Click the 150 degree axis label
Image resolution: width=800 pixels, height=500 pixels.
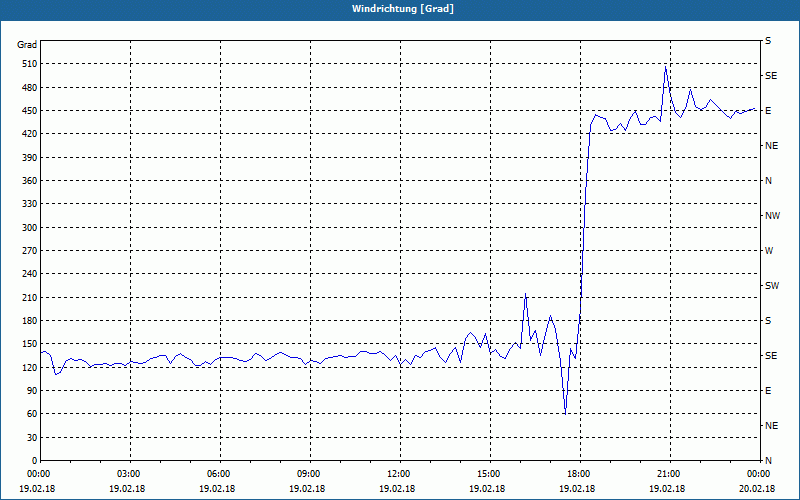pyautogui.click(x=31, y=343)
